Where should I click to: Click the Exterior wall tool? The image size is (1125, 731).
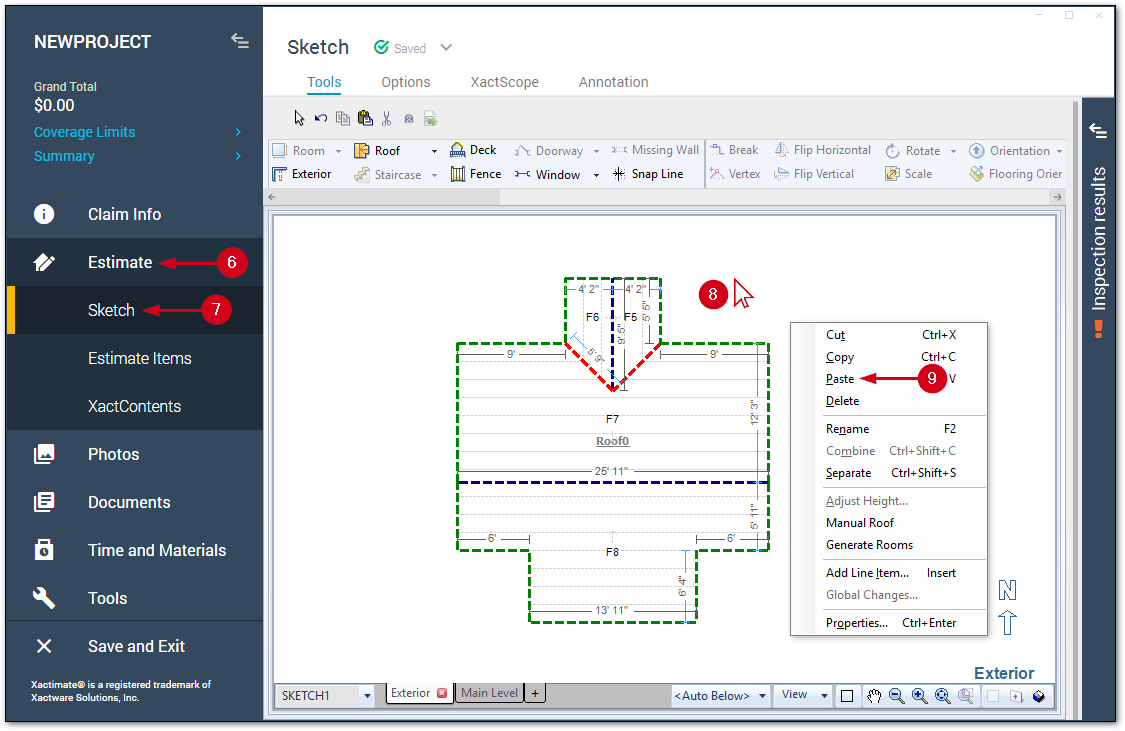(x=301, y=174)
